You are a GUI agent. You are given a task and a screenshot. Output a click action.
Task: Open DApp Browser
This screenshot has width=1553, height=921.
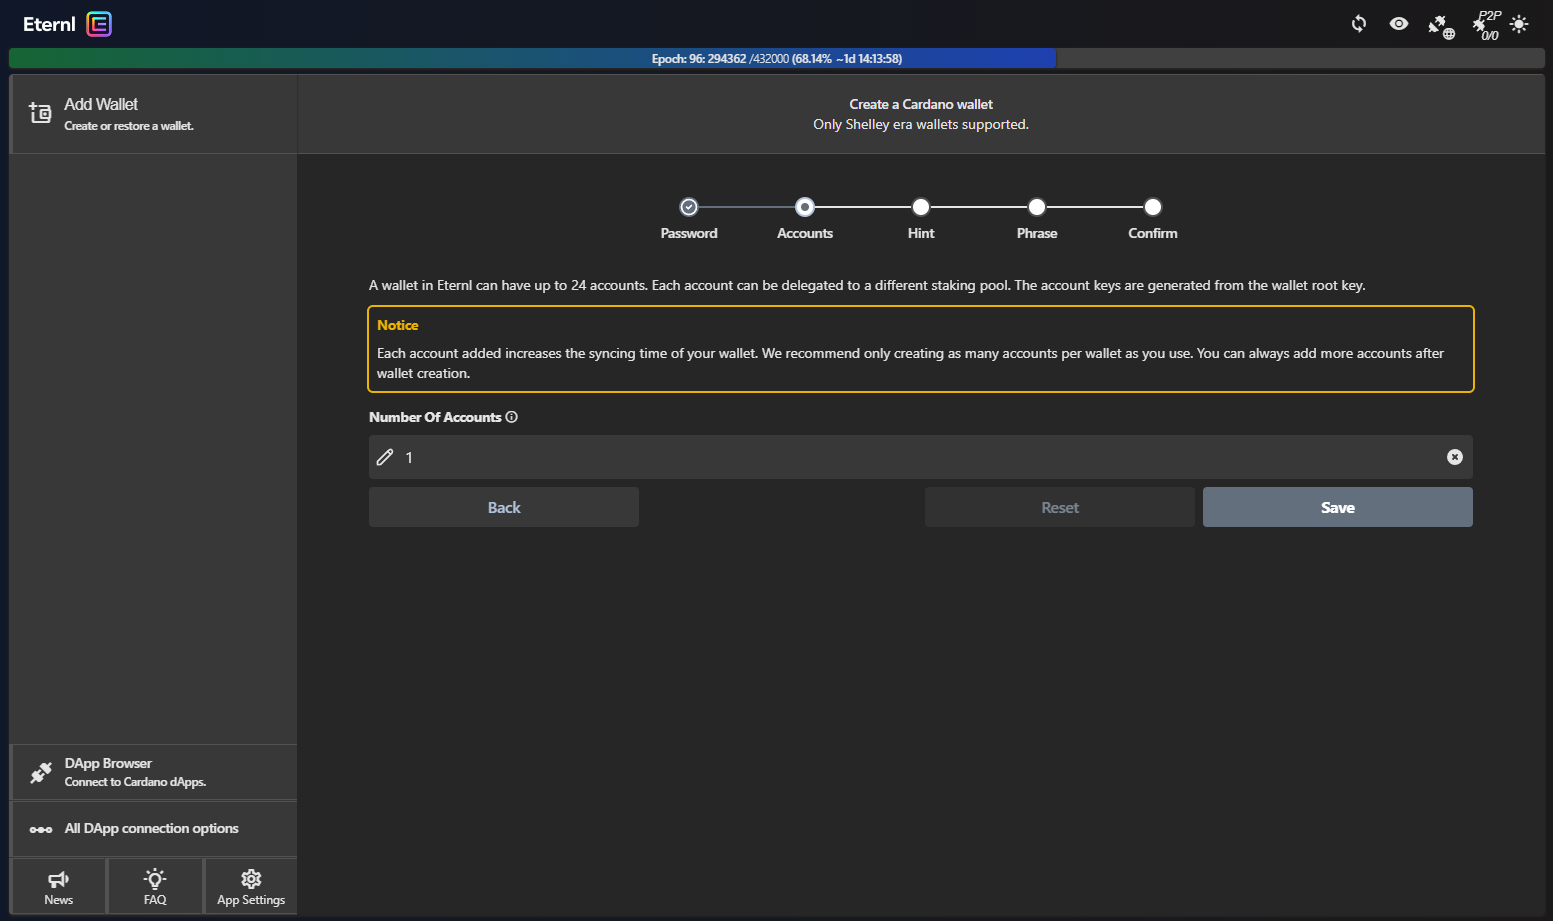point(153,772)
